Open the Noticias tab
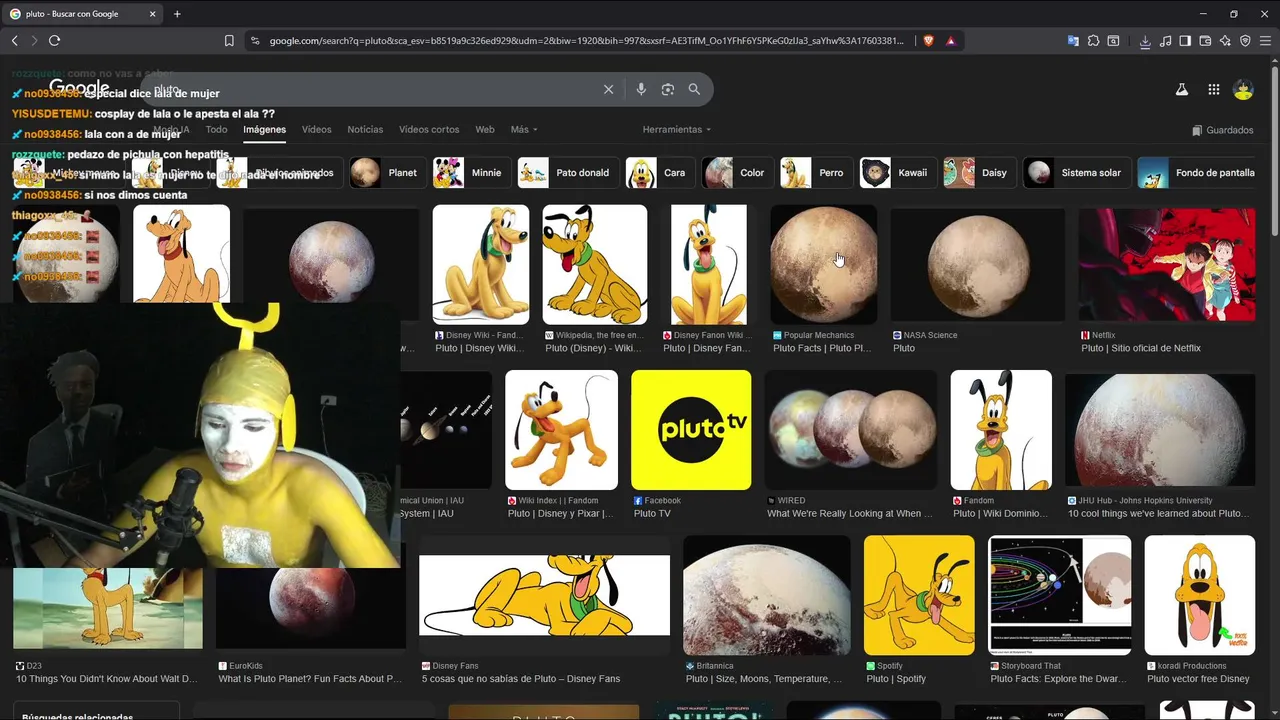 [365, 129]
